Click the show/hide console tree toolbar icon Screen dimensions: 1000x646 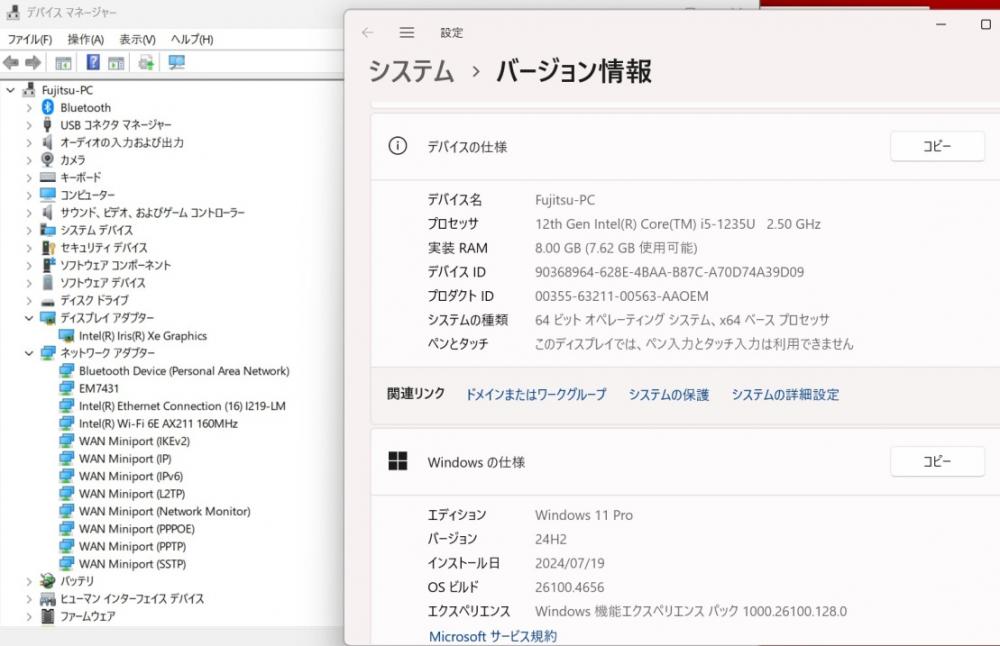pos(63,62)
